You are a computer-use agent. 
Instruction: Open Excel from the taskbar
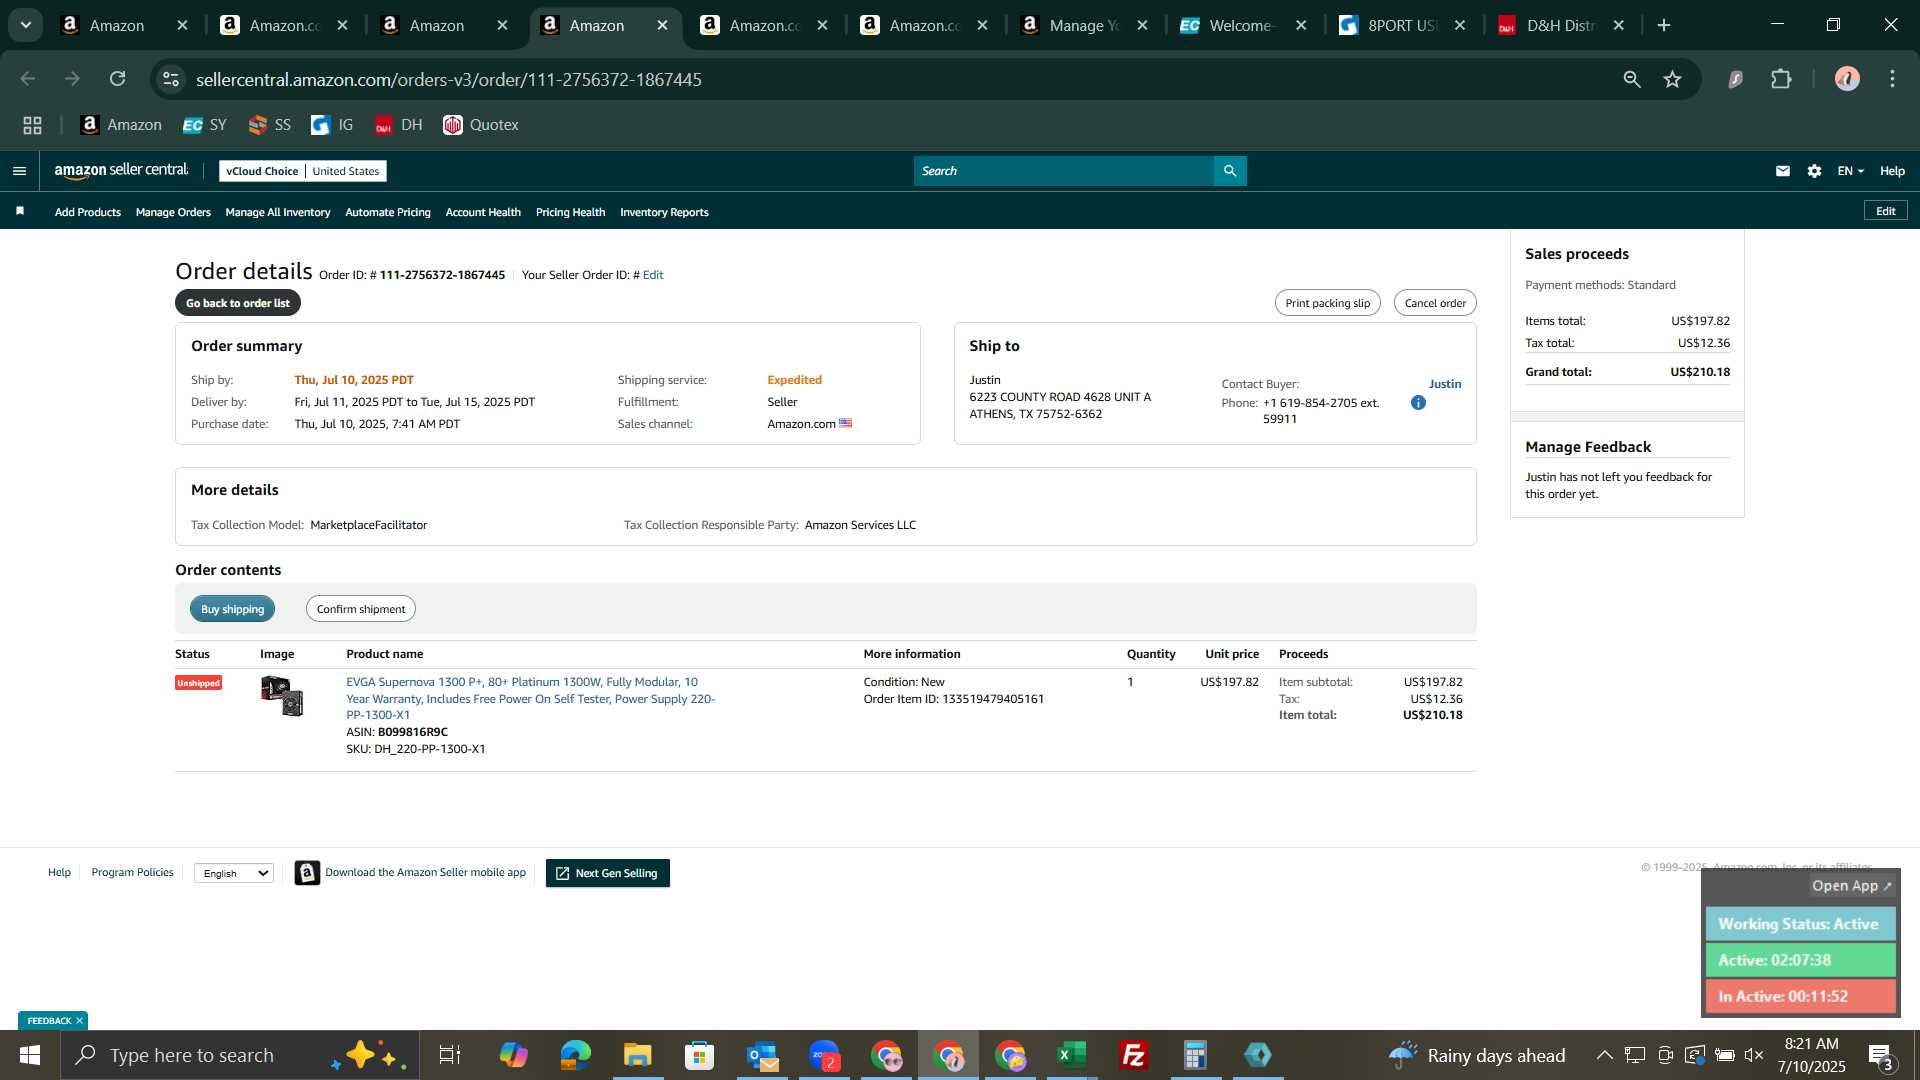click(x=1071, y=1055)
